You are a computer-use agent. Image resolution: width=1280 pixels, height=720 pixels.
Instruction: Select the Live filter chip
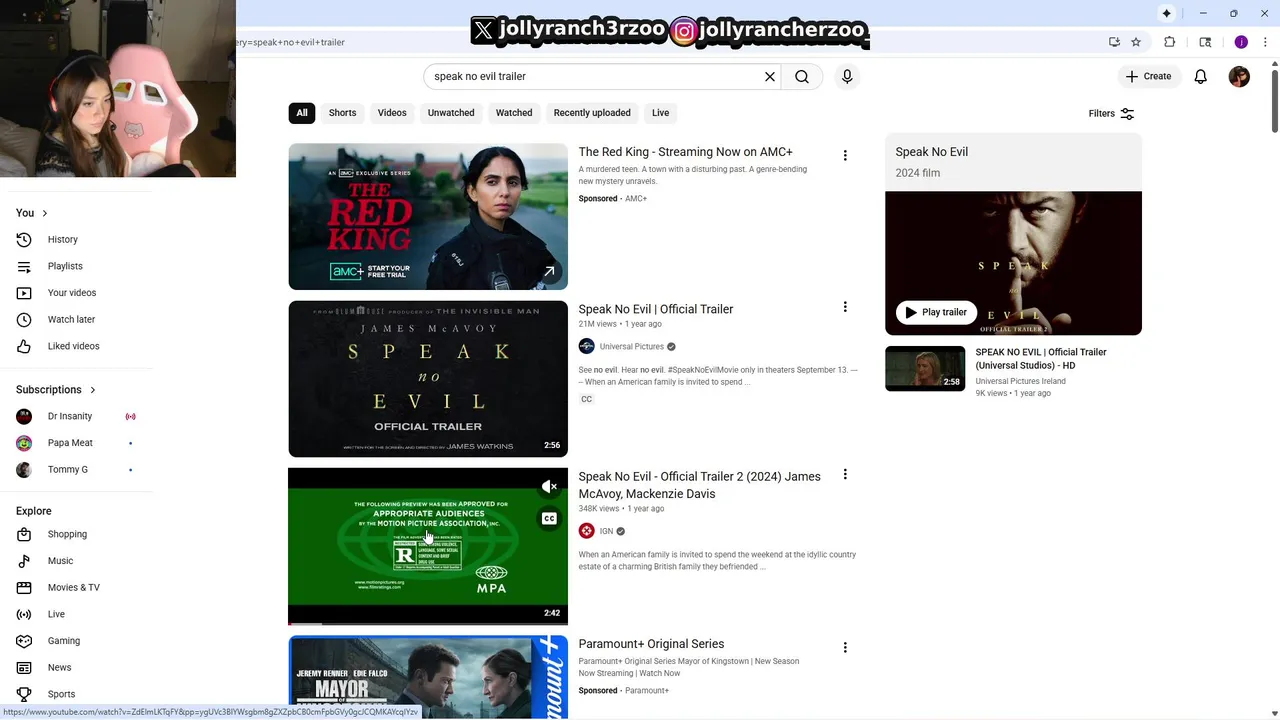tap(661, 113)
